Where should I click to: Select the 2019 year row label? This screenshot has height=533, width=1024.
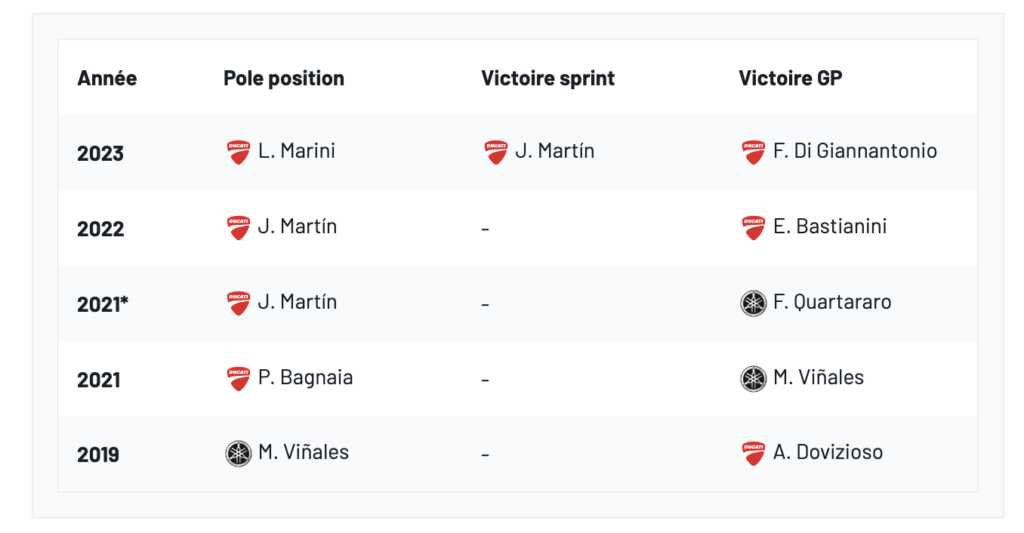98,455
